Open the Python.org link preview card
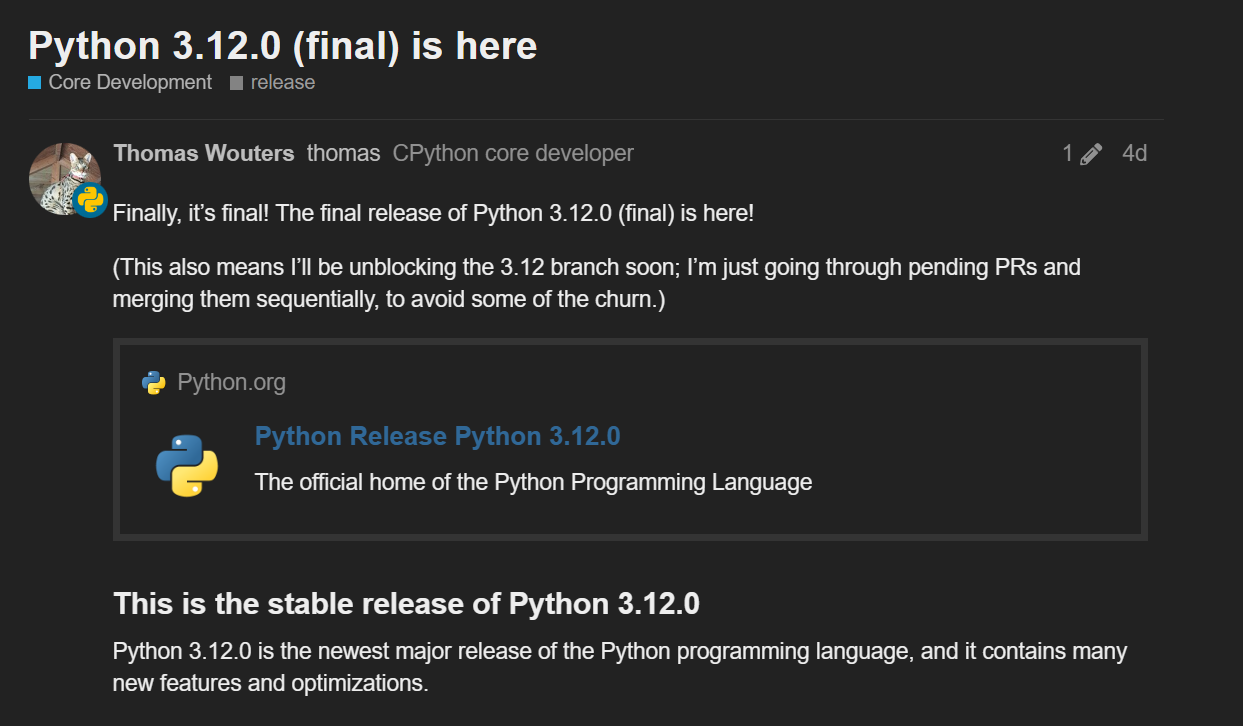Viewport: 1243px width, 726px height. (x=629, y=440)
